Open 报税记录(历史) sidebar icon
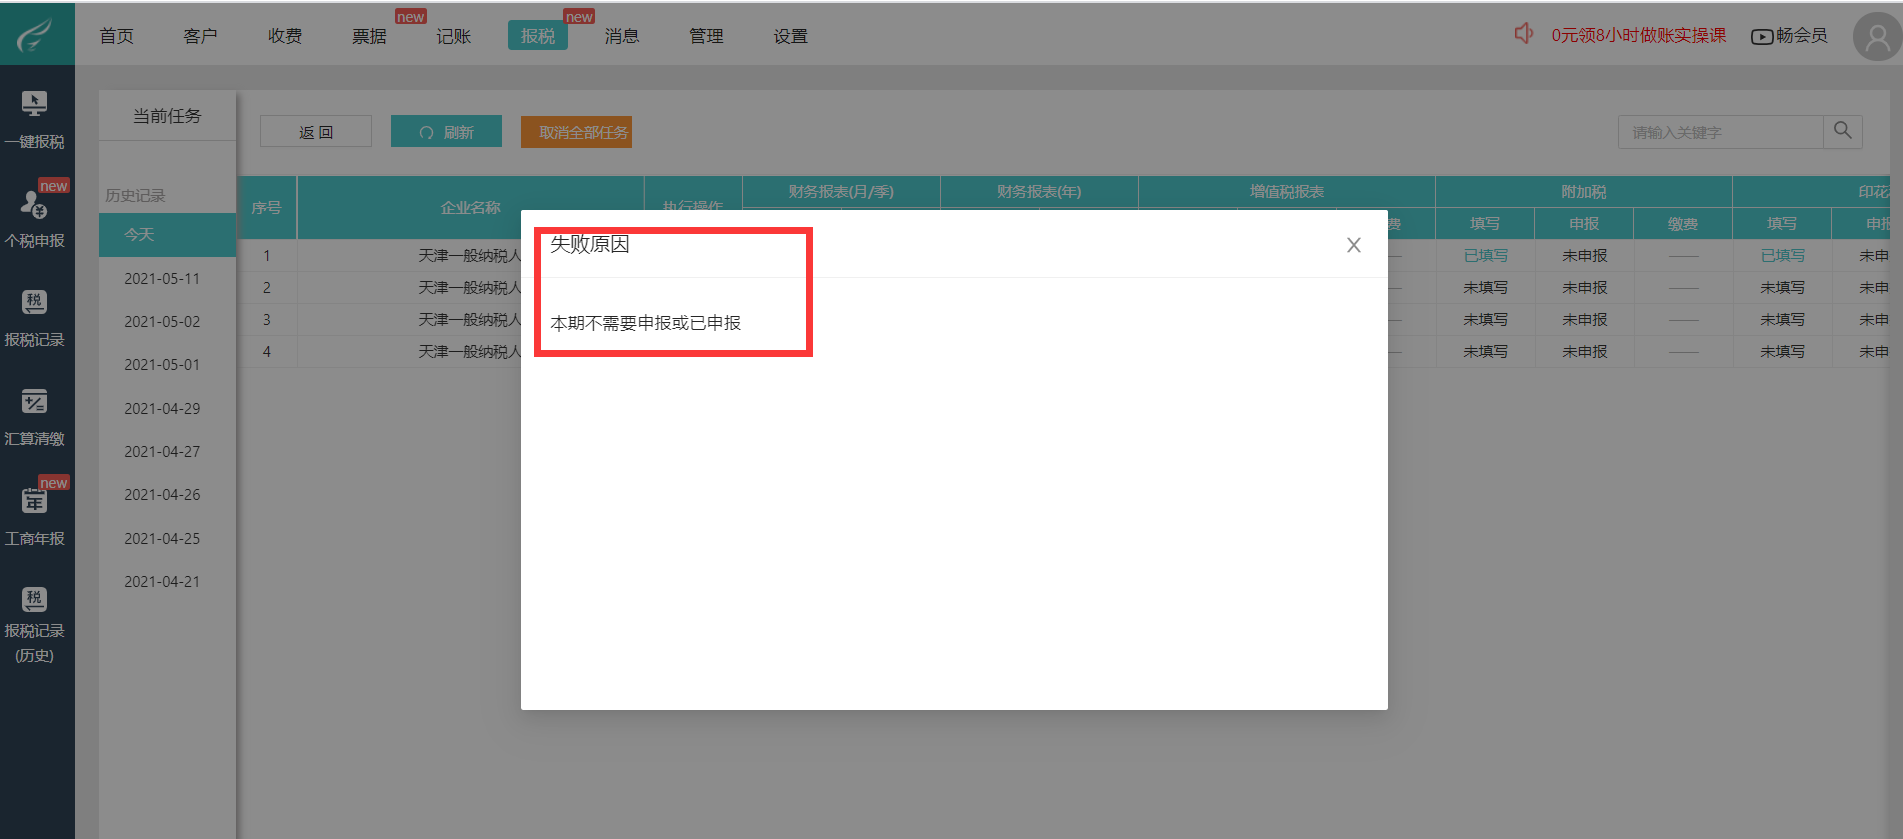This screenshot has width=1903, height=839. coord(35,600)
